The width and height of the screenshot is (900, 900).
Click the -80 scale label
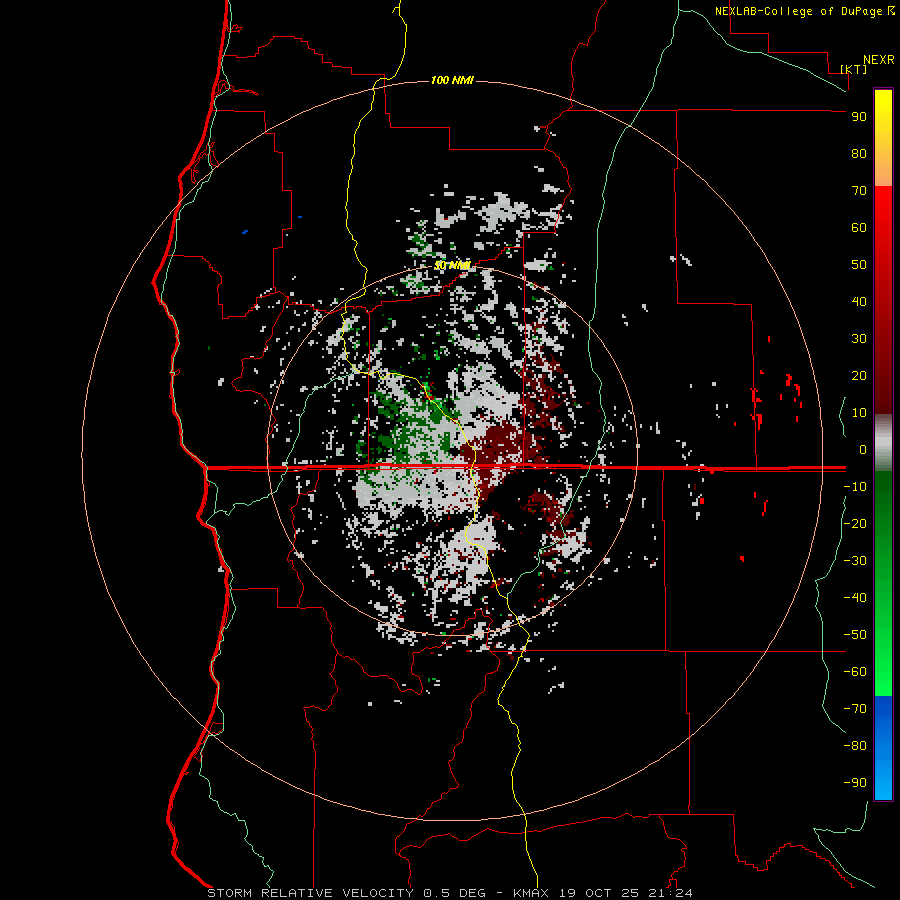pyautogui.click(x=855, y=746)
